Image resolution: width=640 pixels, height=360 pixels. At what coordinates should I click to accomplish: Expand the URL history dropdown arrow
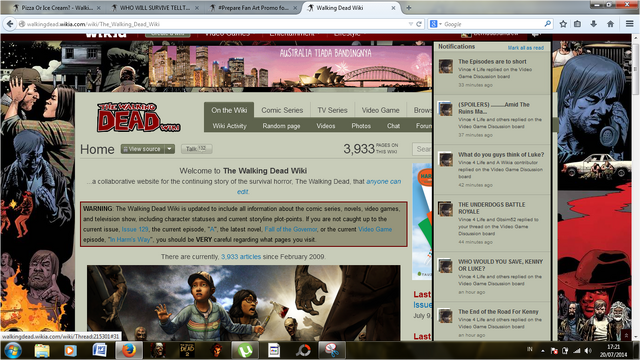[x=411, y=24]
